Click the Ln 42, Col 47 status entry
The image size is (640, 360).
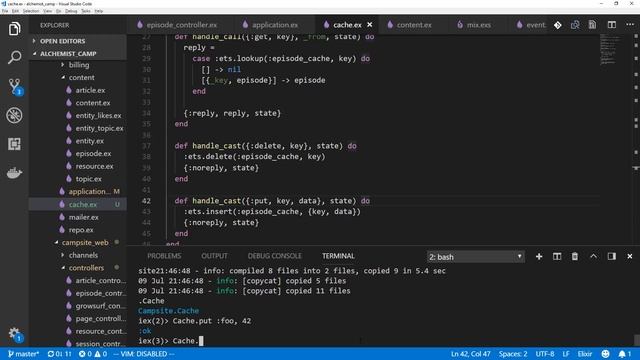470,354
